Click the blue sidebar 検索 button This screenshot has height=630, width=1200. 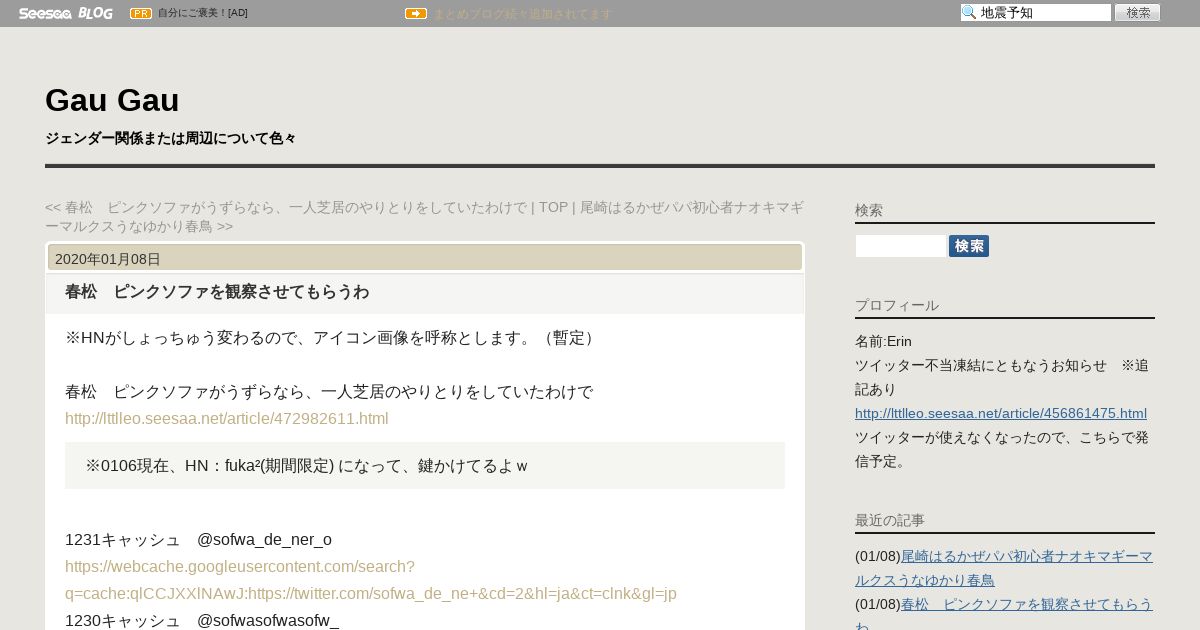pyautogui.click(x=969, y=246)
